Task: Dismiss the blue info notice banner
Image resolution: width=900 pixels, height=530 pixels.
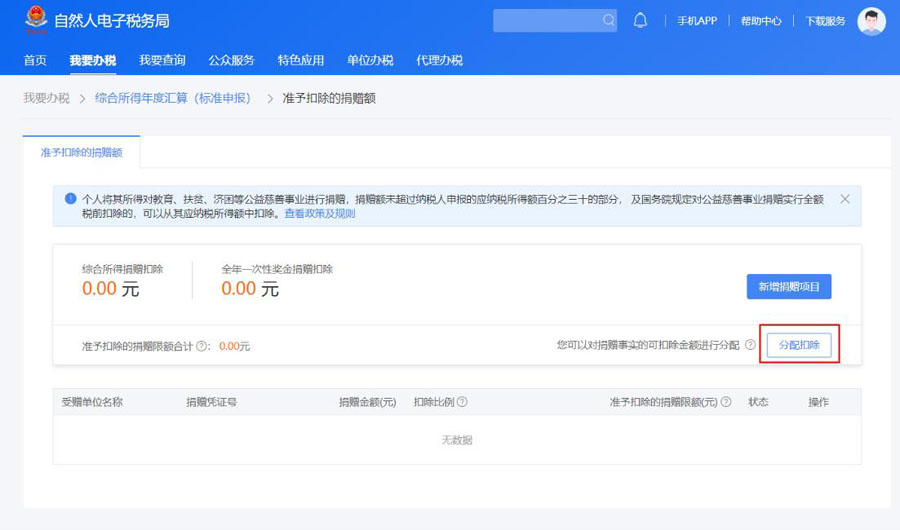Action: (845, 199)
